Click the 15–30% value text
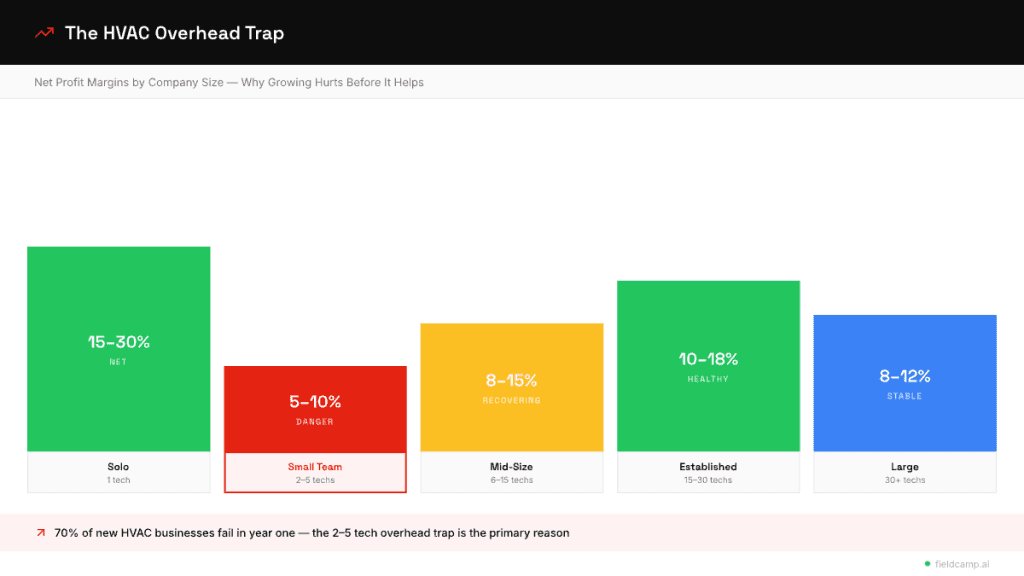This screenshot has width=1024, height=576. tap(118, 342)
